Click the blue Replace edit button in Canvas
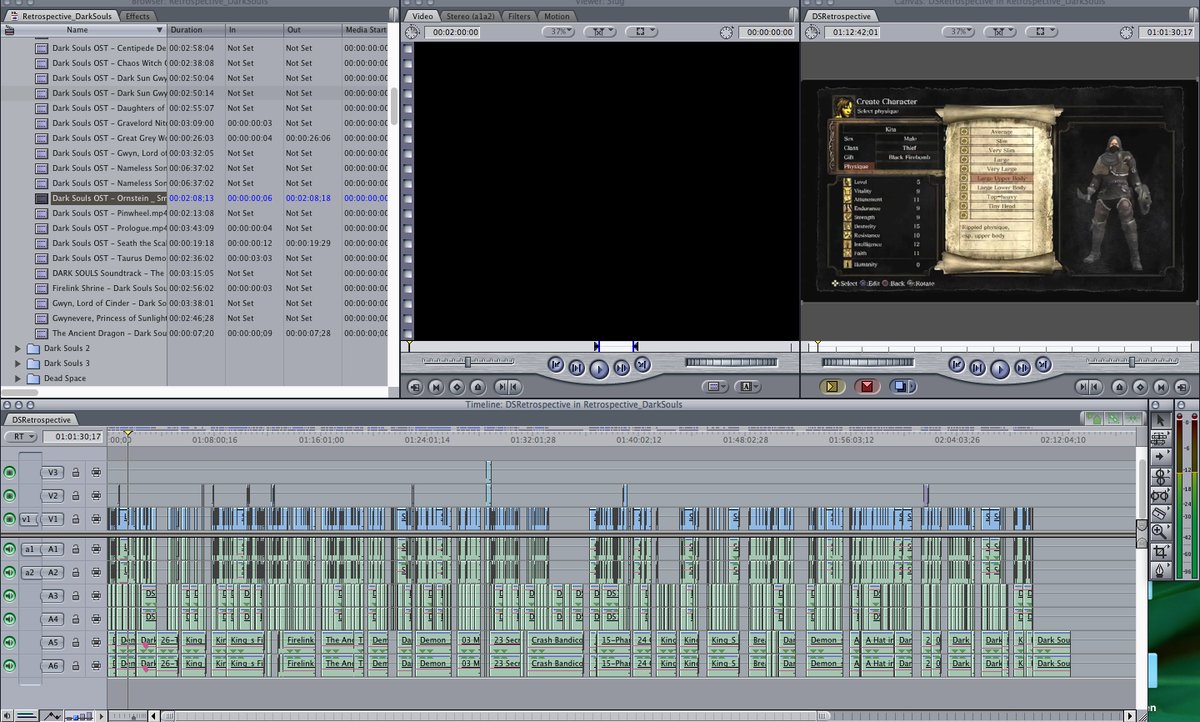The image size is (1200, 722). (901, 386)
